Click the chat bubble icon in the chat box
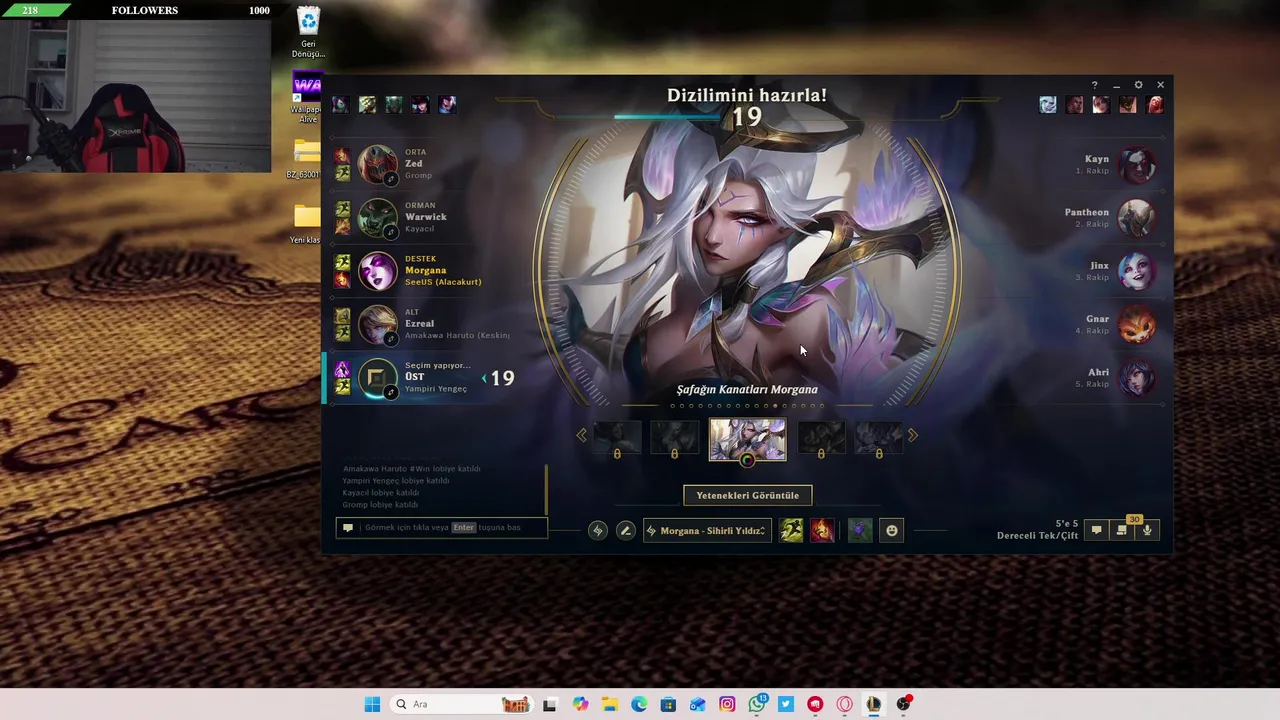Image resolution: width=1280 pixels, height=720 pixels. click(x=348, y=527)
